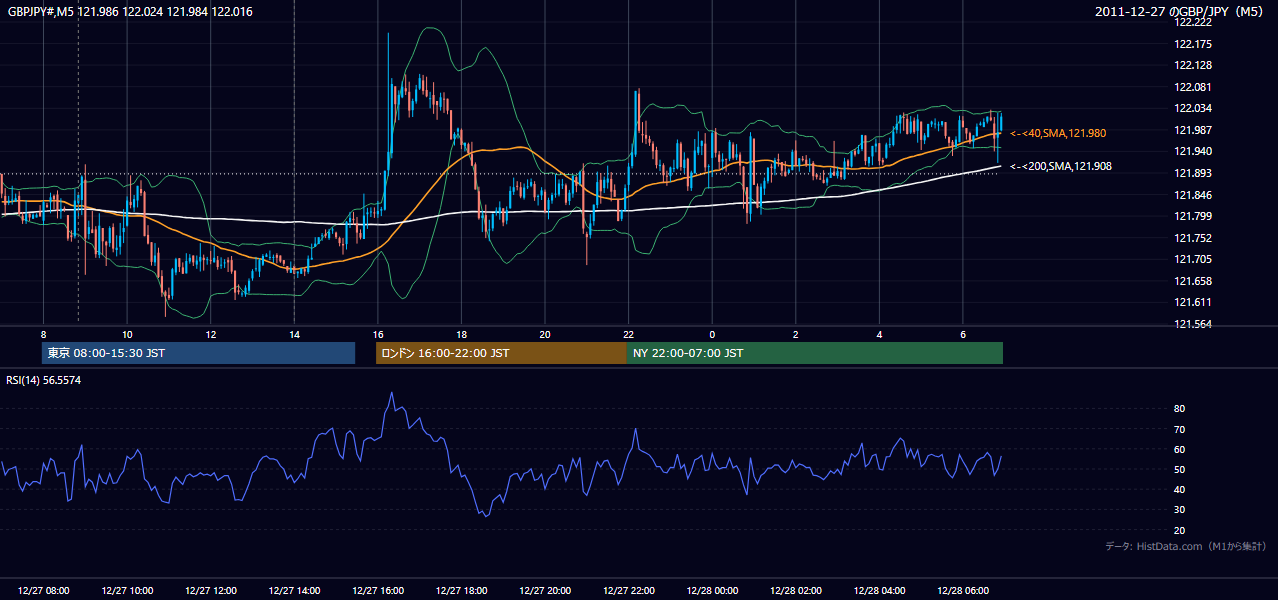Select the hour label 2 under price chart
Screen dimensions: 1278x600
(795, 333)
